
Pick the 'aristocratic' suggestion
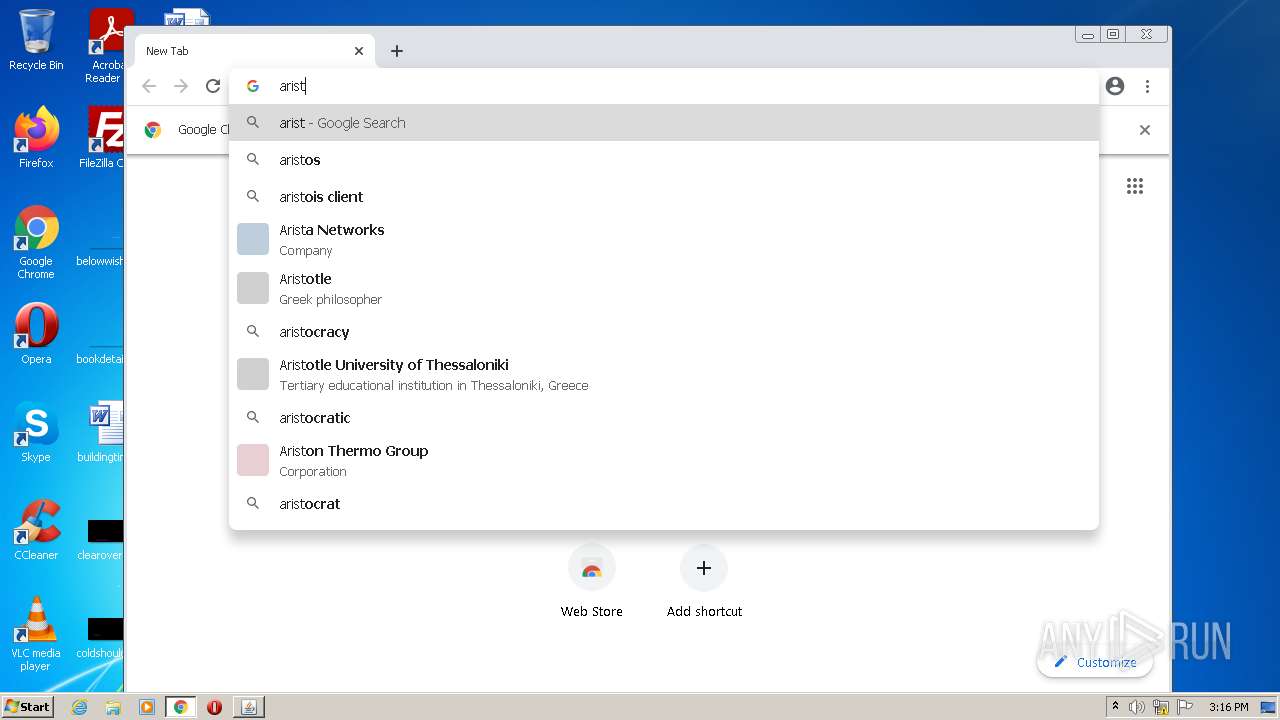[664, 418]
